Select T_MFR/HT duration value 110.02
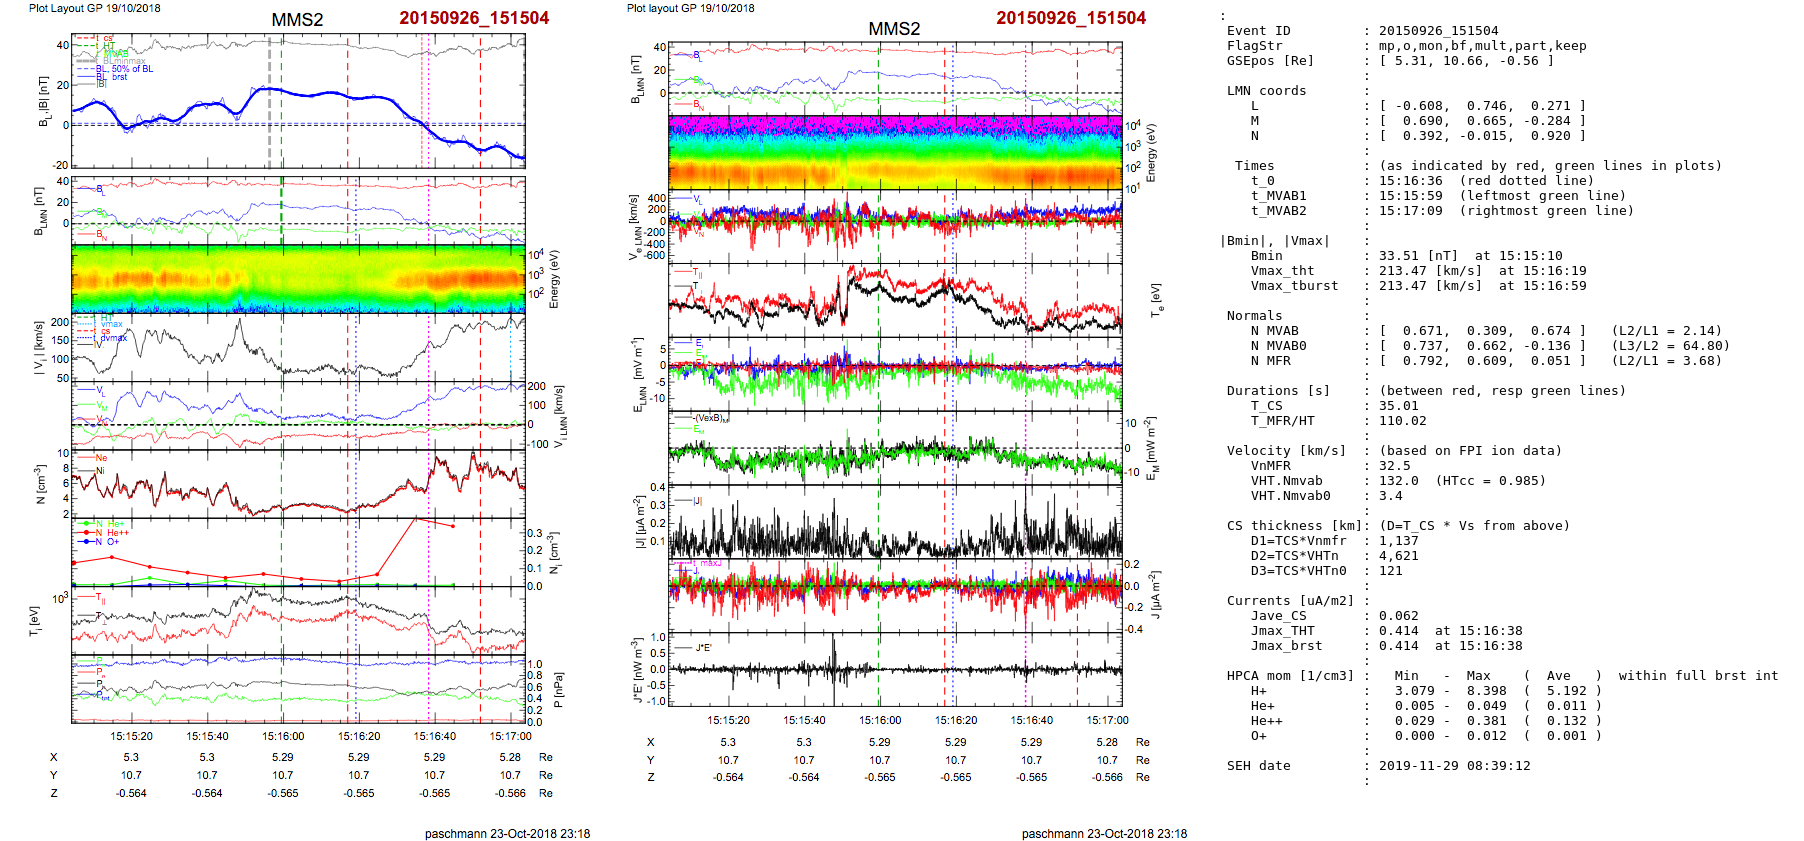The width and height of the screenshot is (1804, 841). 1403,421
